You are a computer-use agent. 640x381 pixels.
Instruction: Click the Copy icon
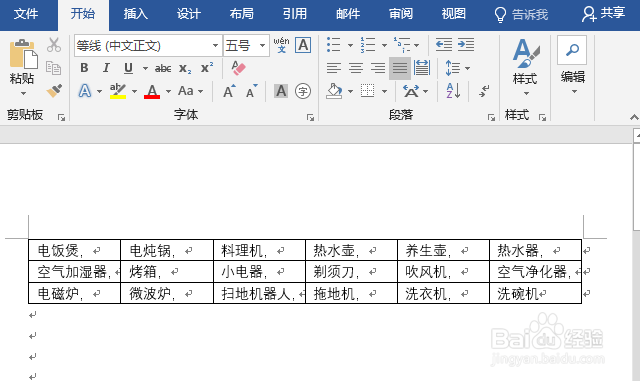click(x=53, y=68)
